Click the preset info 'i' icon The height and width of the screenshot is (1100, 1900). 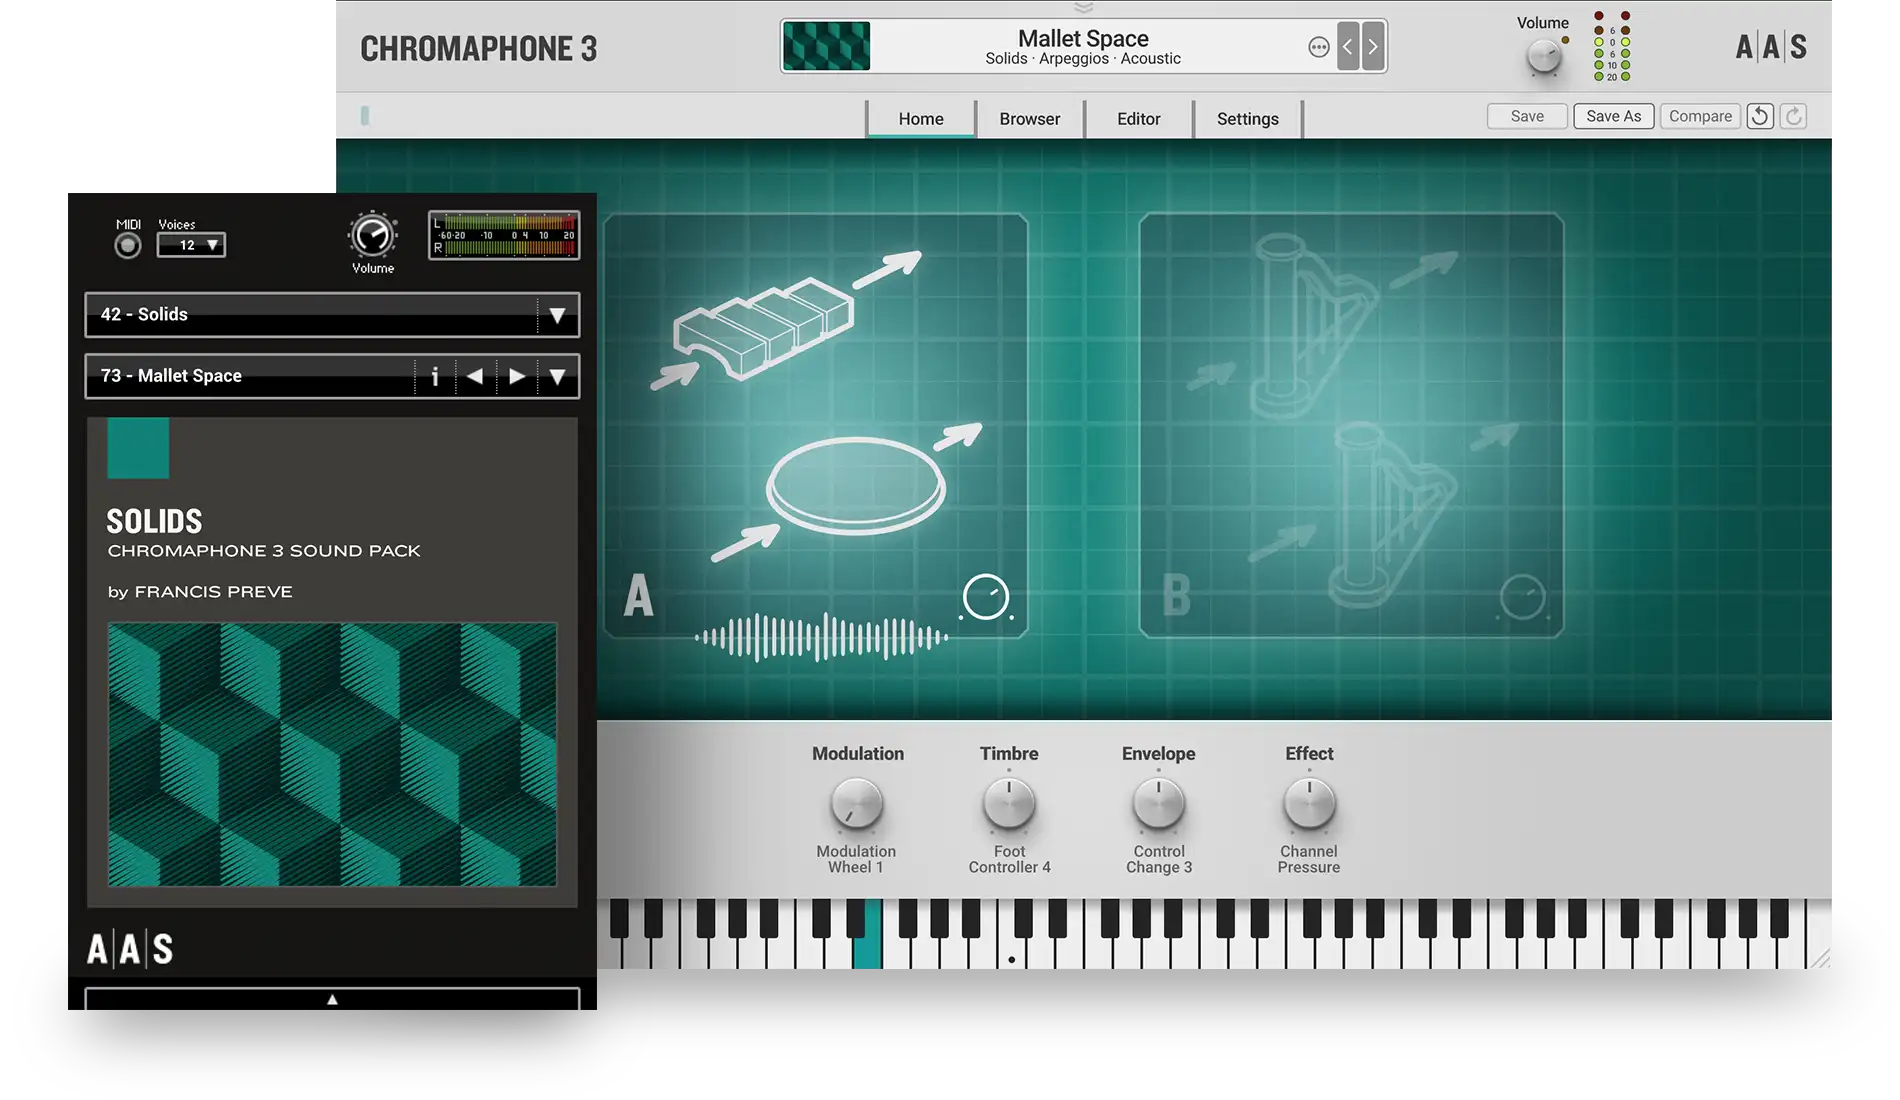435,376
